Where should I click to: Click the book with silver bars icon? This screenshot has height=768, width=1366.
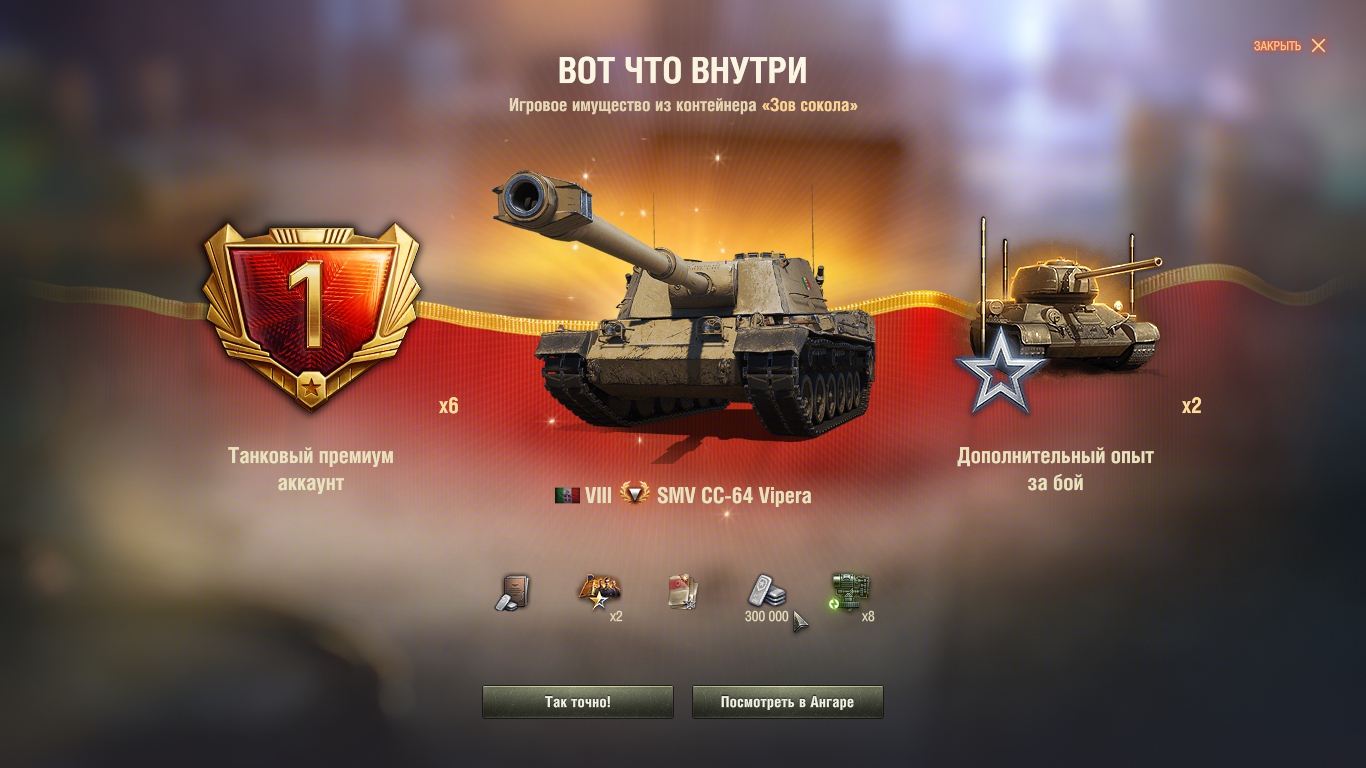512,593
